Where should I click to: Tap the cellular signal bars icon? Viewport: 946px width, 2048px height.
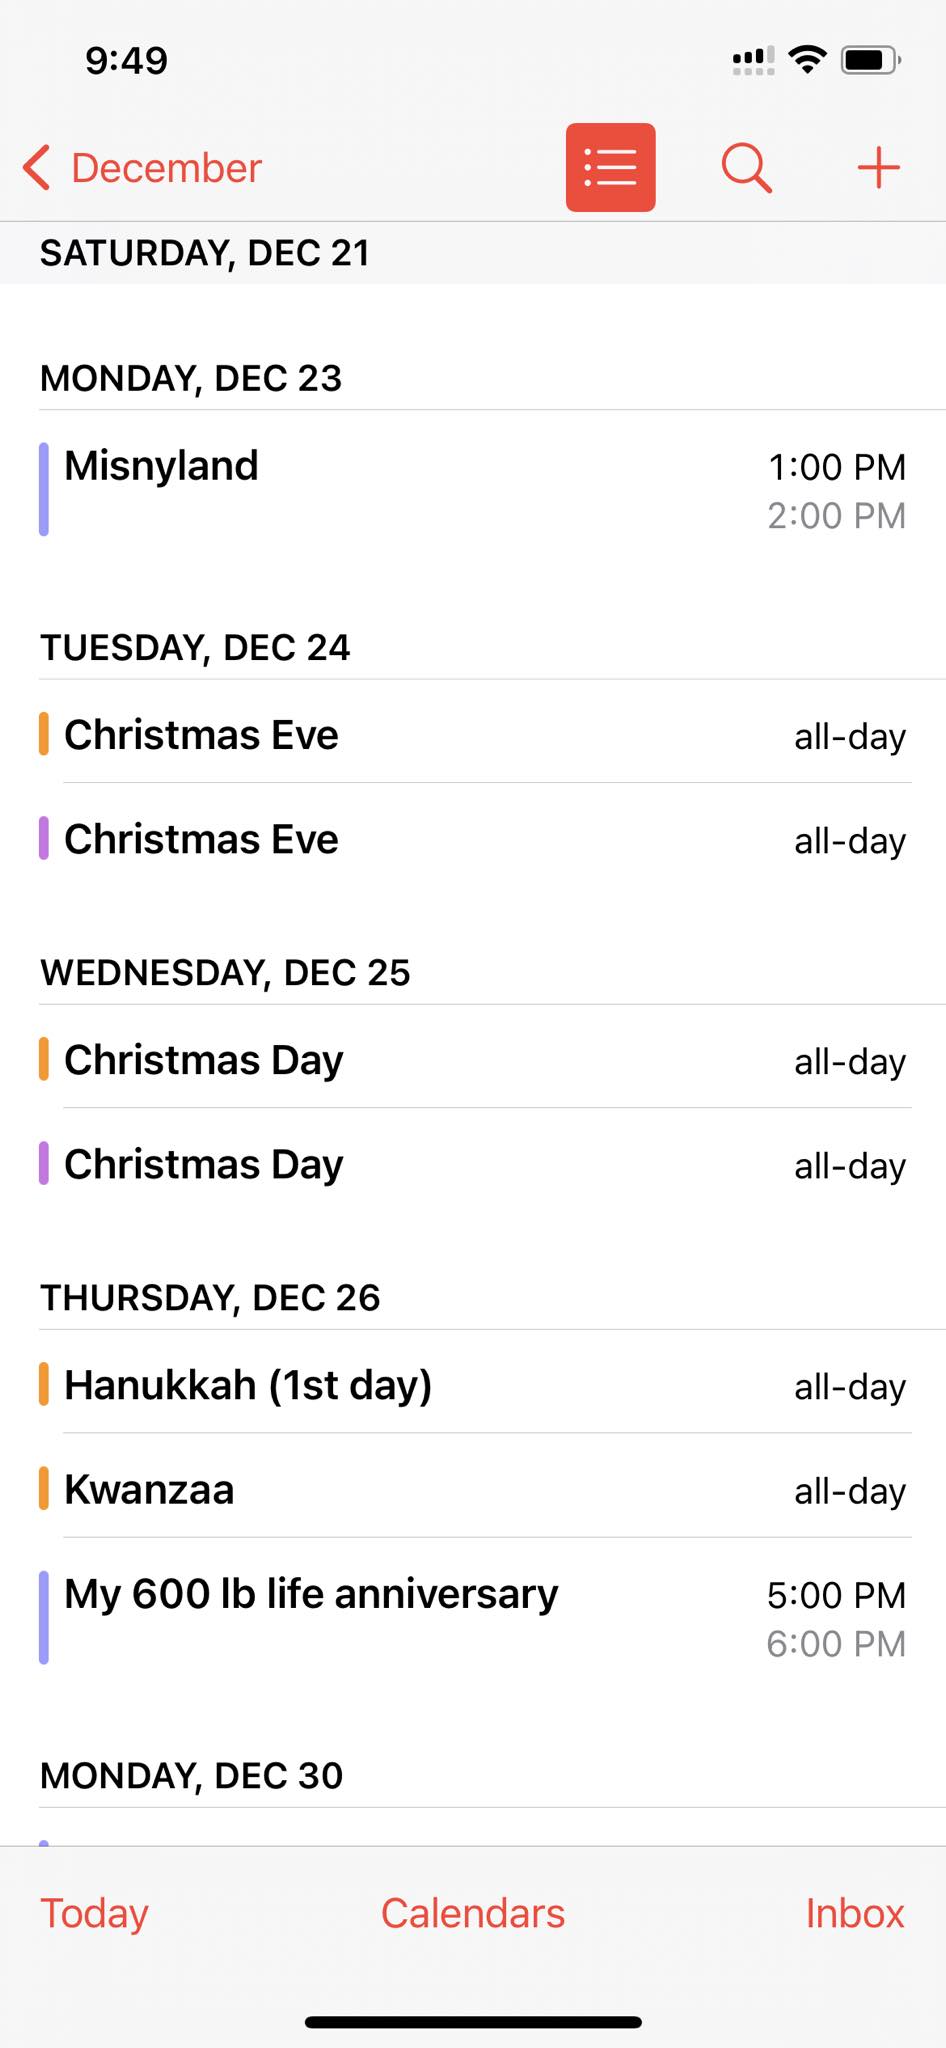(x=753, y=60)
